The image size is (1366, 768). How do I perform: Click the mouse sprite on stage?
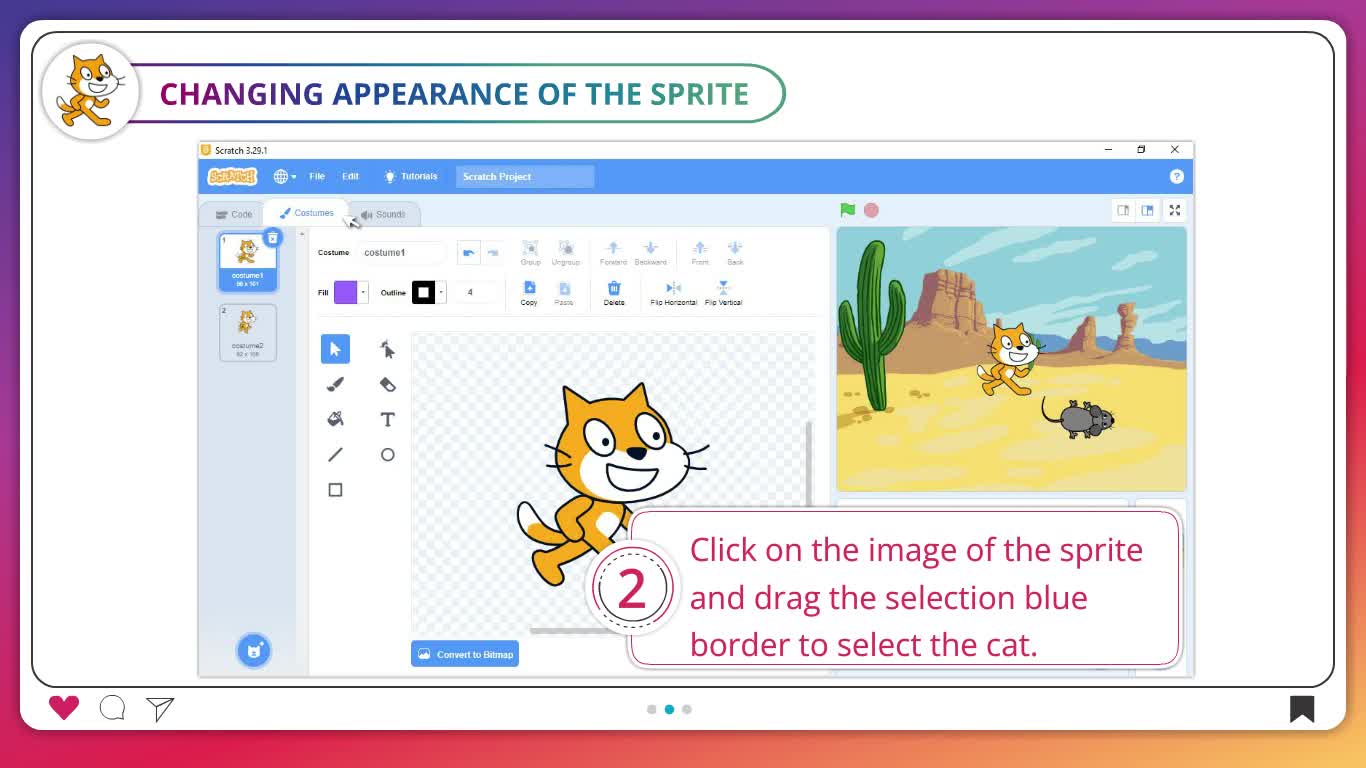1079,416
